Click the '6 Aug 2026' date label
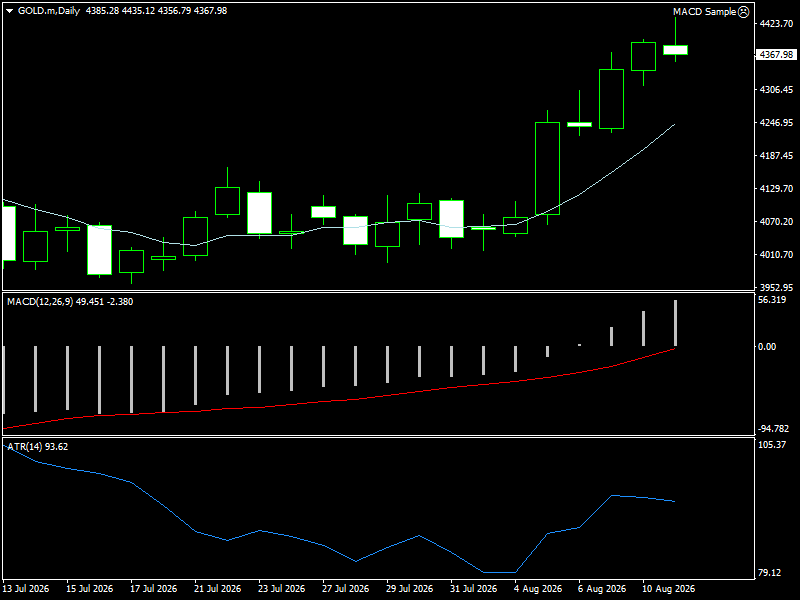Viewport: 800px width, 600px height. click(x=602, y=589)
